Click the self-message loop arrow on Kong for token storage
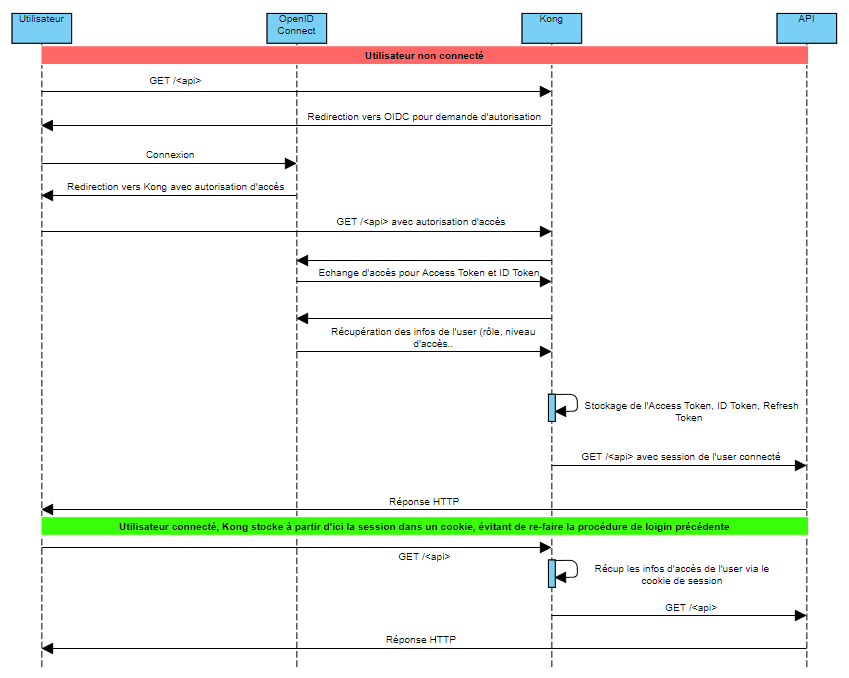Viewport: 849px width, 678px height. pyautogui.click(x=568, y=404)
